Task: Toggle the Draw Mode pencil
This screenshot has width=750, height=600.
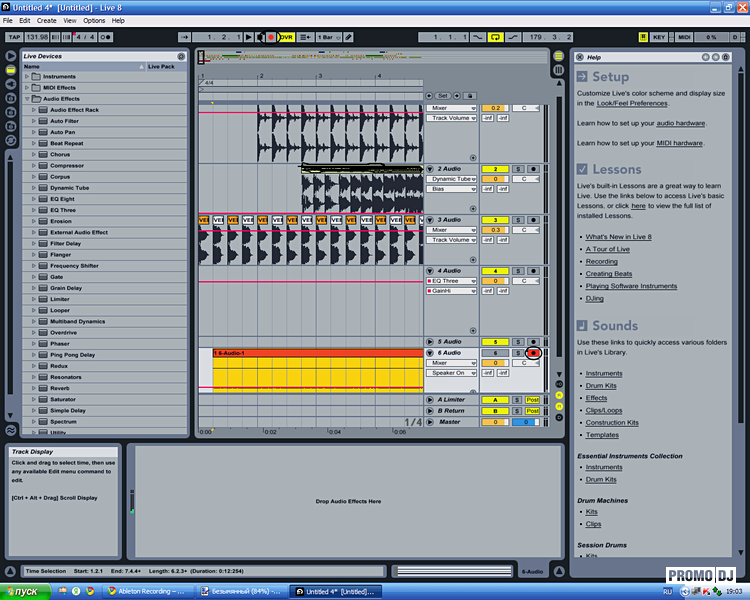Action: coord(349,37)
